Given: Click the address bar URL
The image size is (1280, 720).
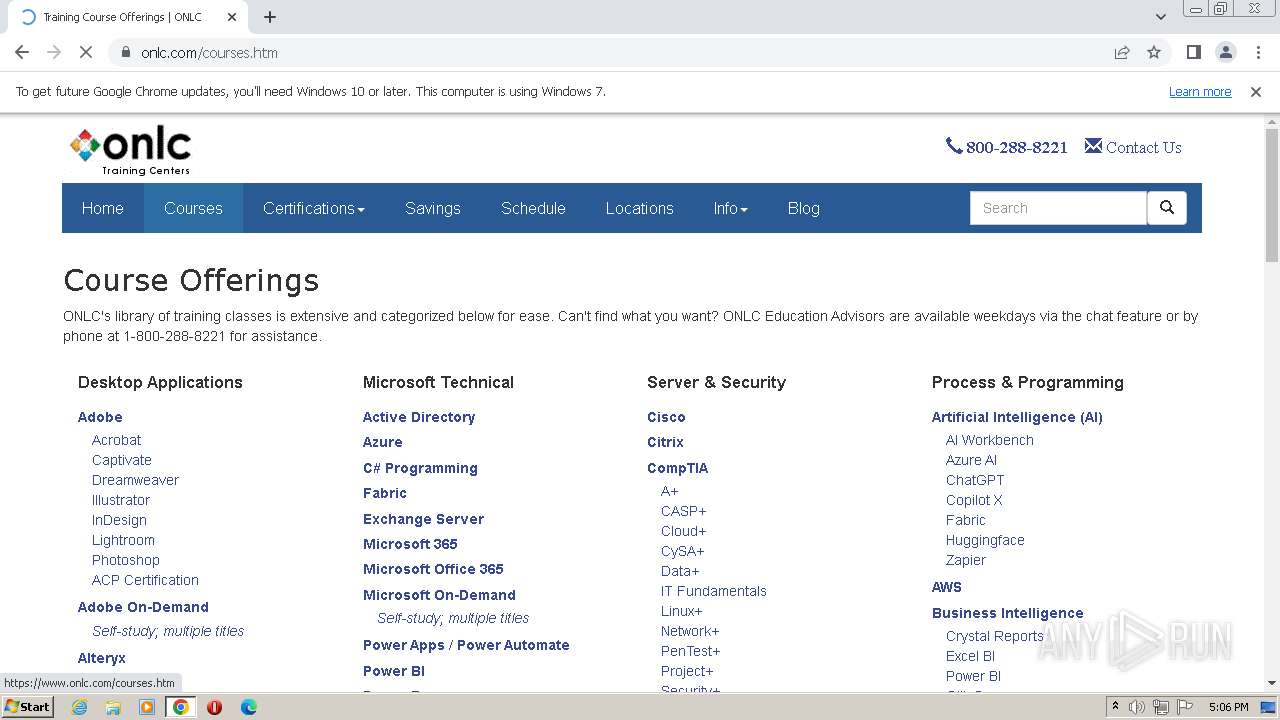Looking at the screenshot, I should [x=209, y=52].
